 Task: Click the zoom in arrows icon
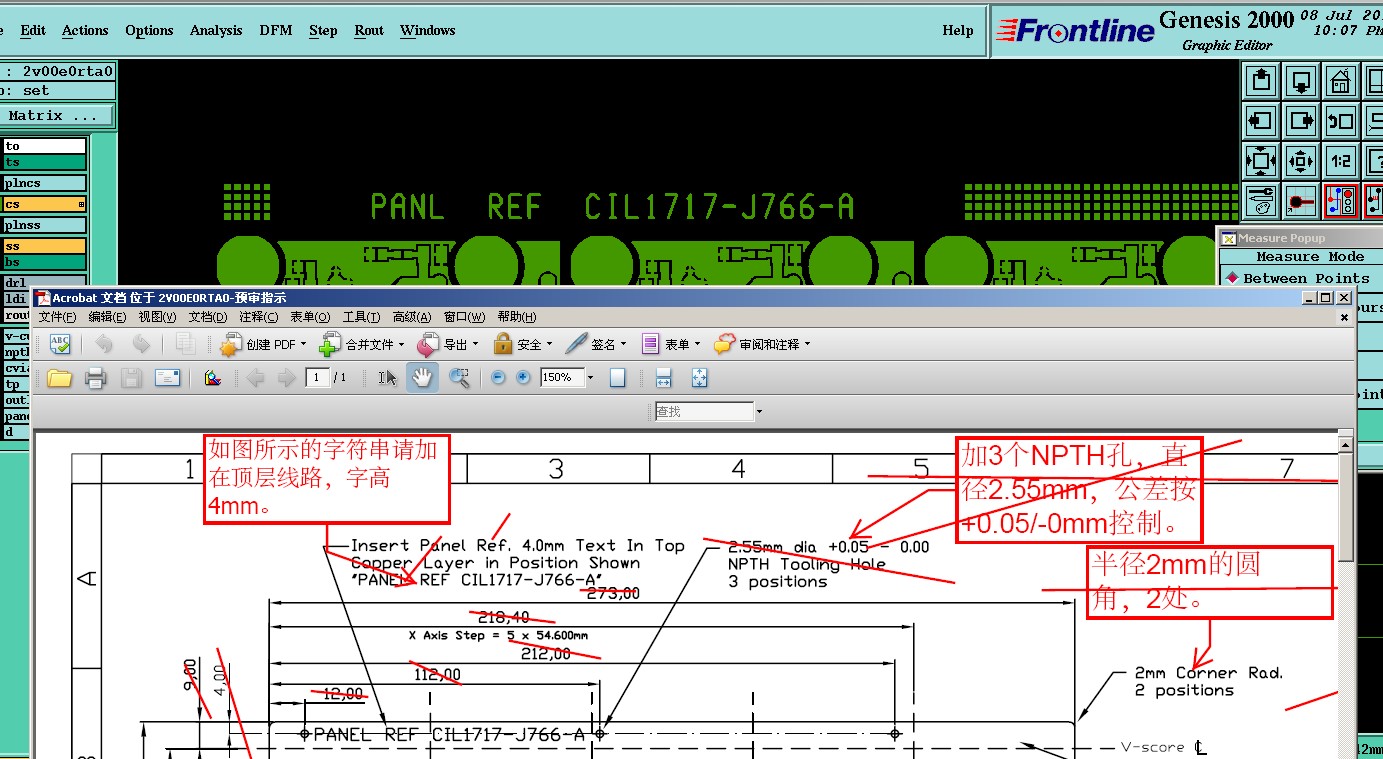point(1261,161)
